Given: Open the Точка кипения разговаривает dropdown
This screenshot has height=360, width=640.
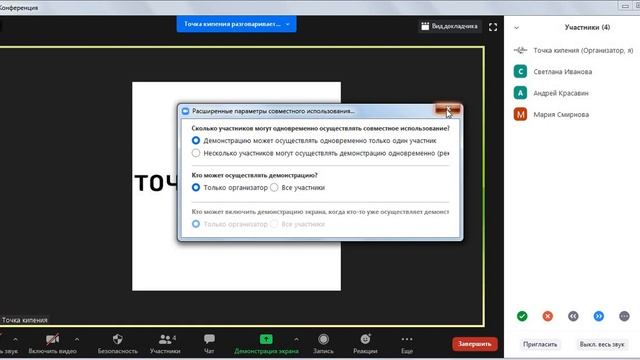Looking at the screenshot, I should pos(236,24).
